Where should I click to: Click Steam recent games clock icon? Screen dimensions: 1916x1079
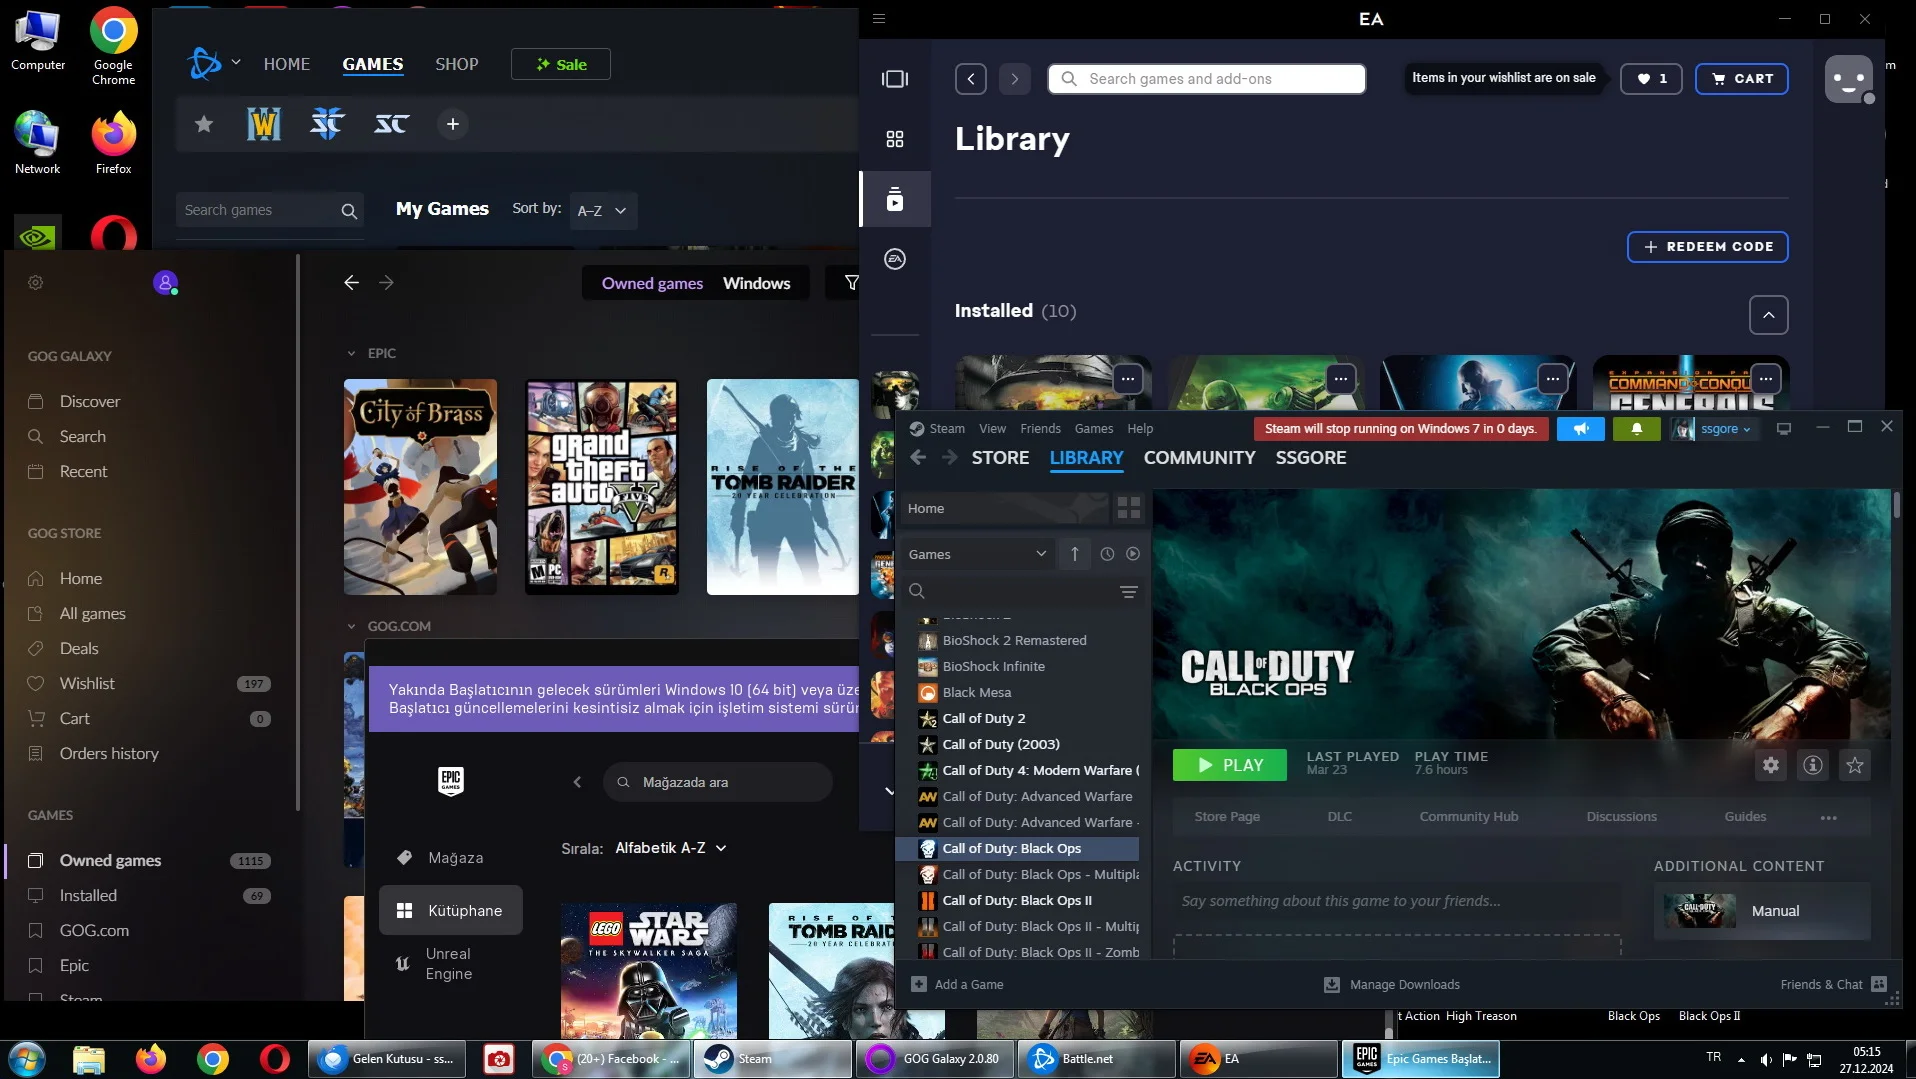[1107, 554]
